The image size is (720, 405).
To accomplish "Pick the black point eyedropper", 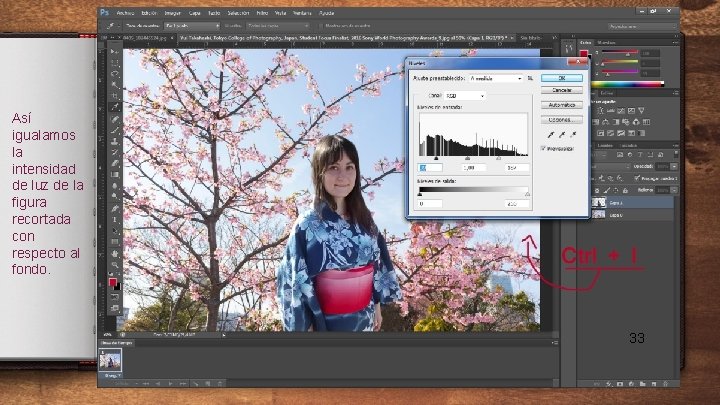I will coord(549,133).
